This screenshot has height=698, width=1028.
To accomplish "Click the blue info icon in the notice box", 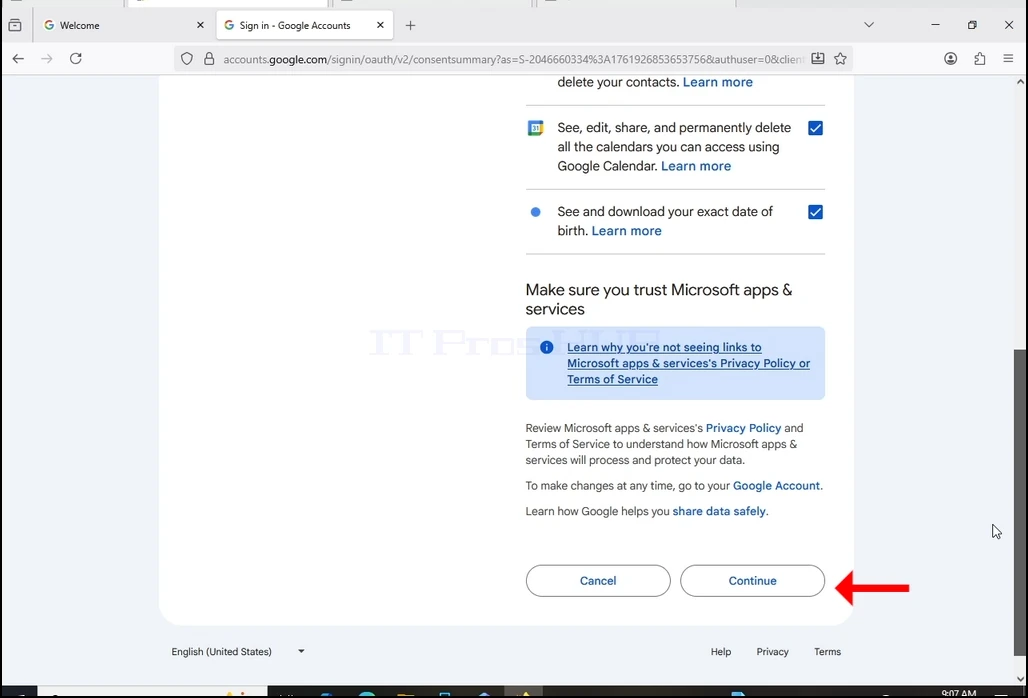I will coord(547,347).
